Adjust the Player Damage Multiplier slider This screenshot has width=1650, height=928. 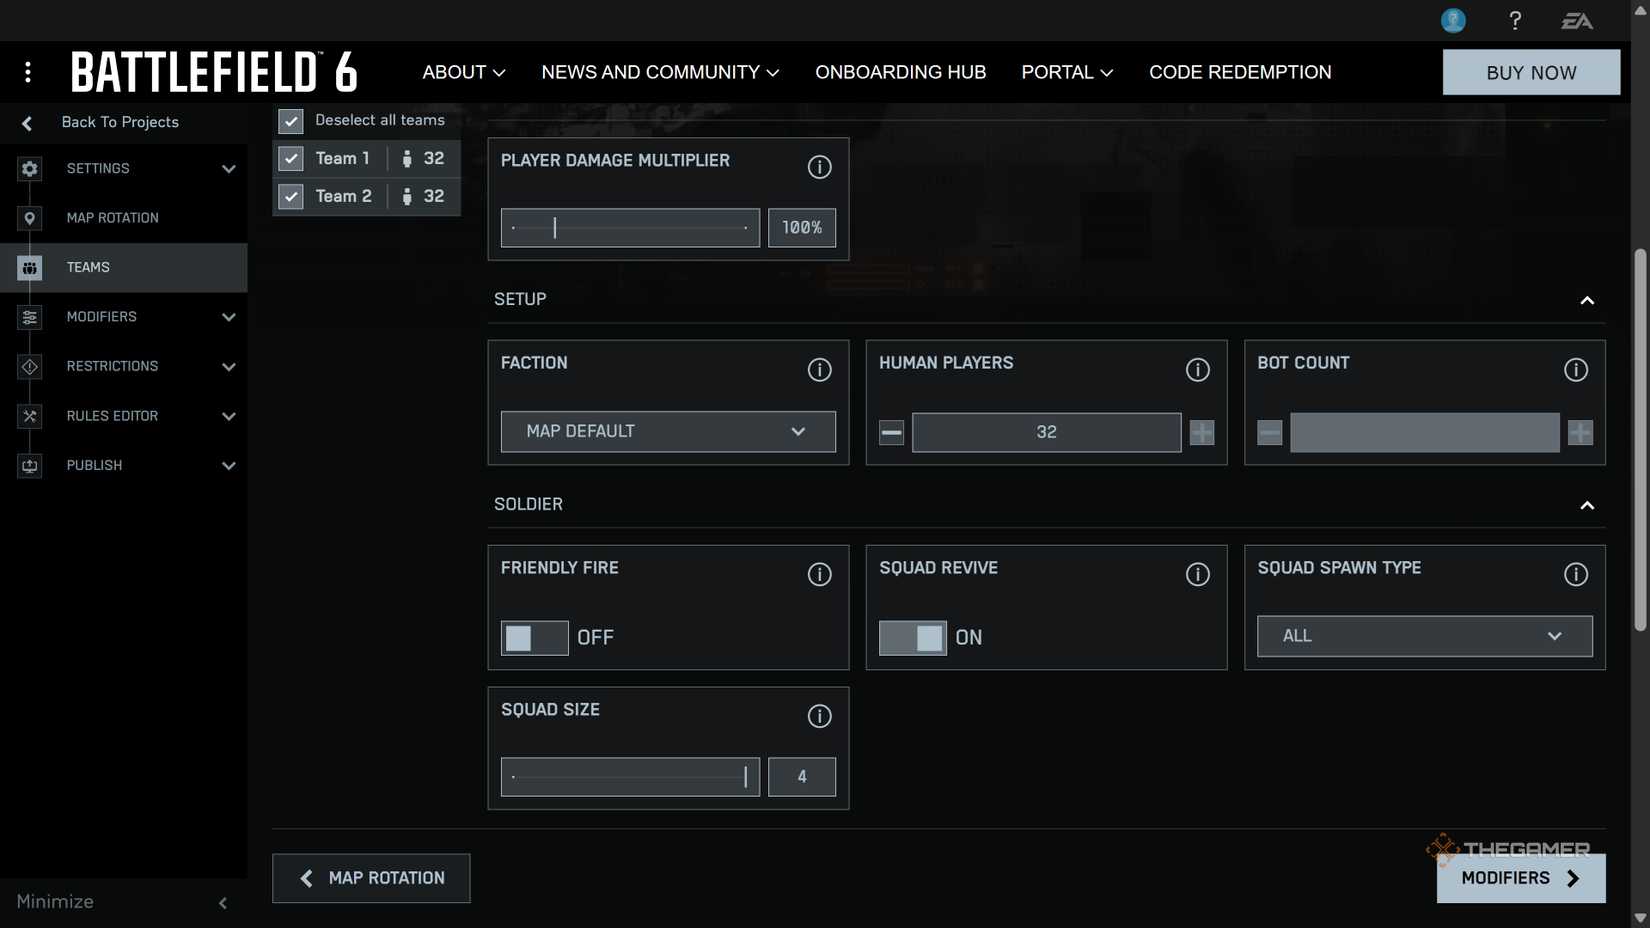(x=555, y=227)
